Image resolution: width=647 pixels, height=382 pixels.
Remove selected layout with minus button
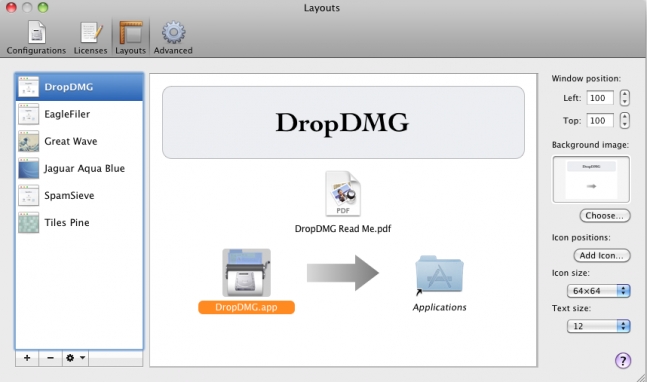(x=50, y=358)
